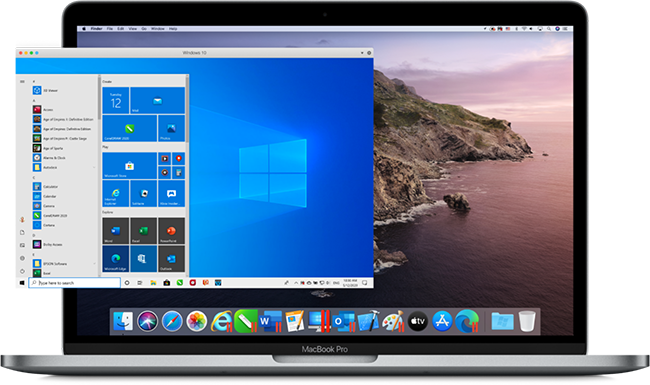Image resolution: width=650 pixels, height=385 pixels.
Task: Open the File menu
Action: (x=110, y=29)
